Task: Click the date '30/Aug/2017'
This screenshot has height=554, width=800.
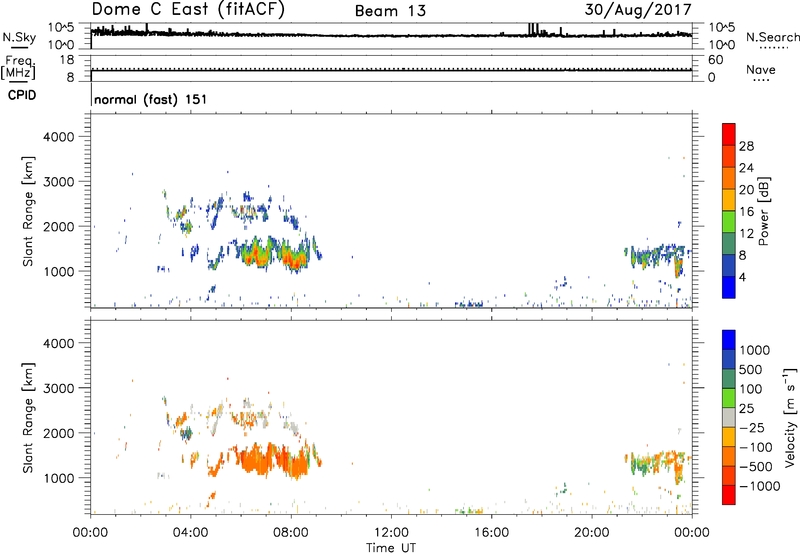Action: [x=638, y=10]
